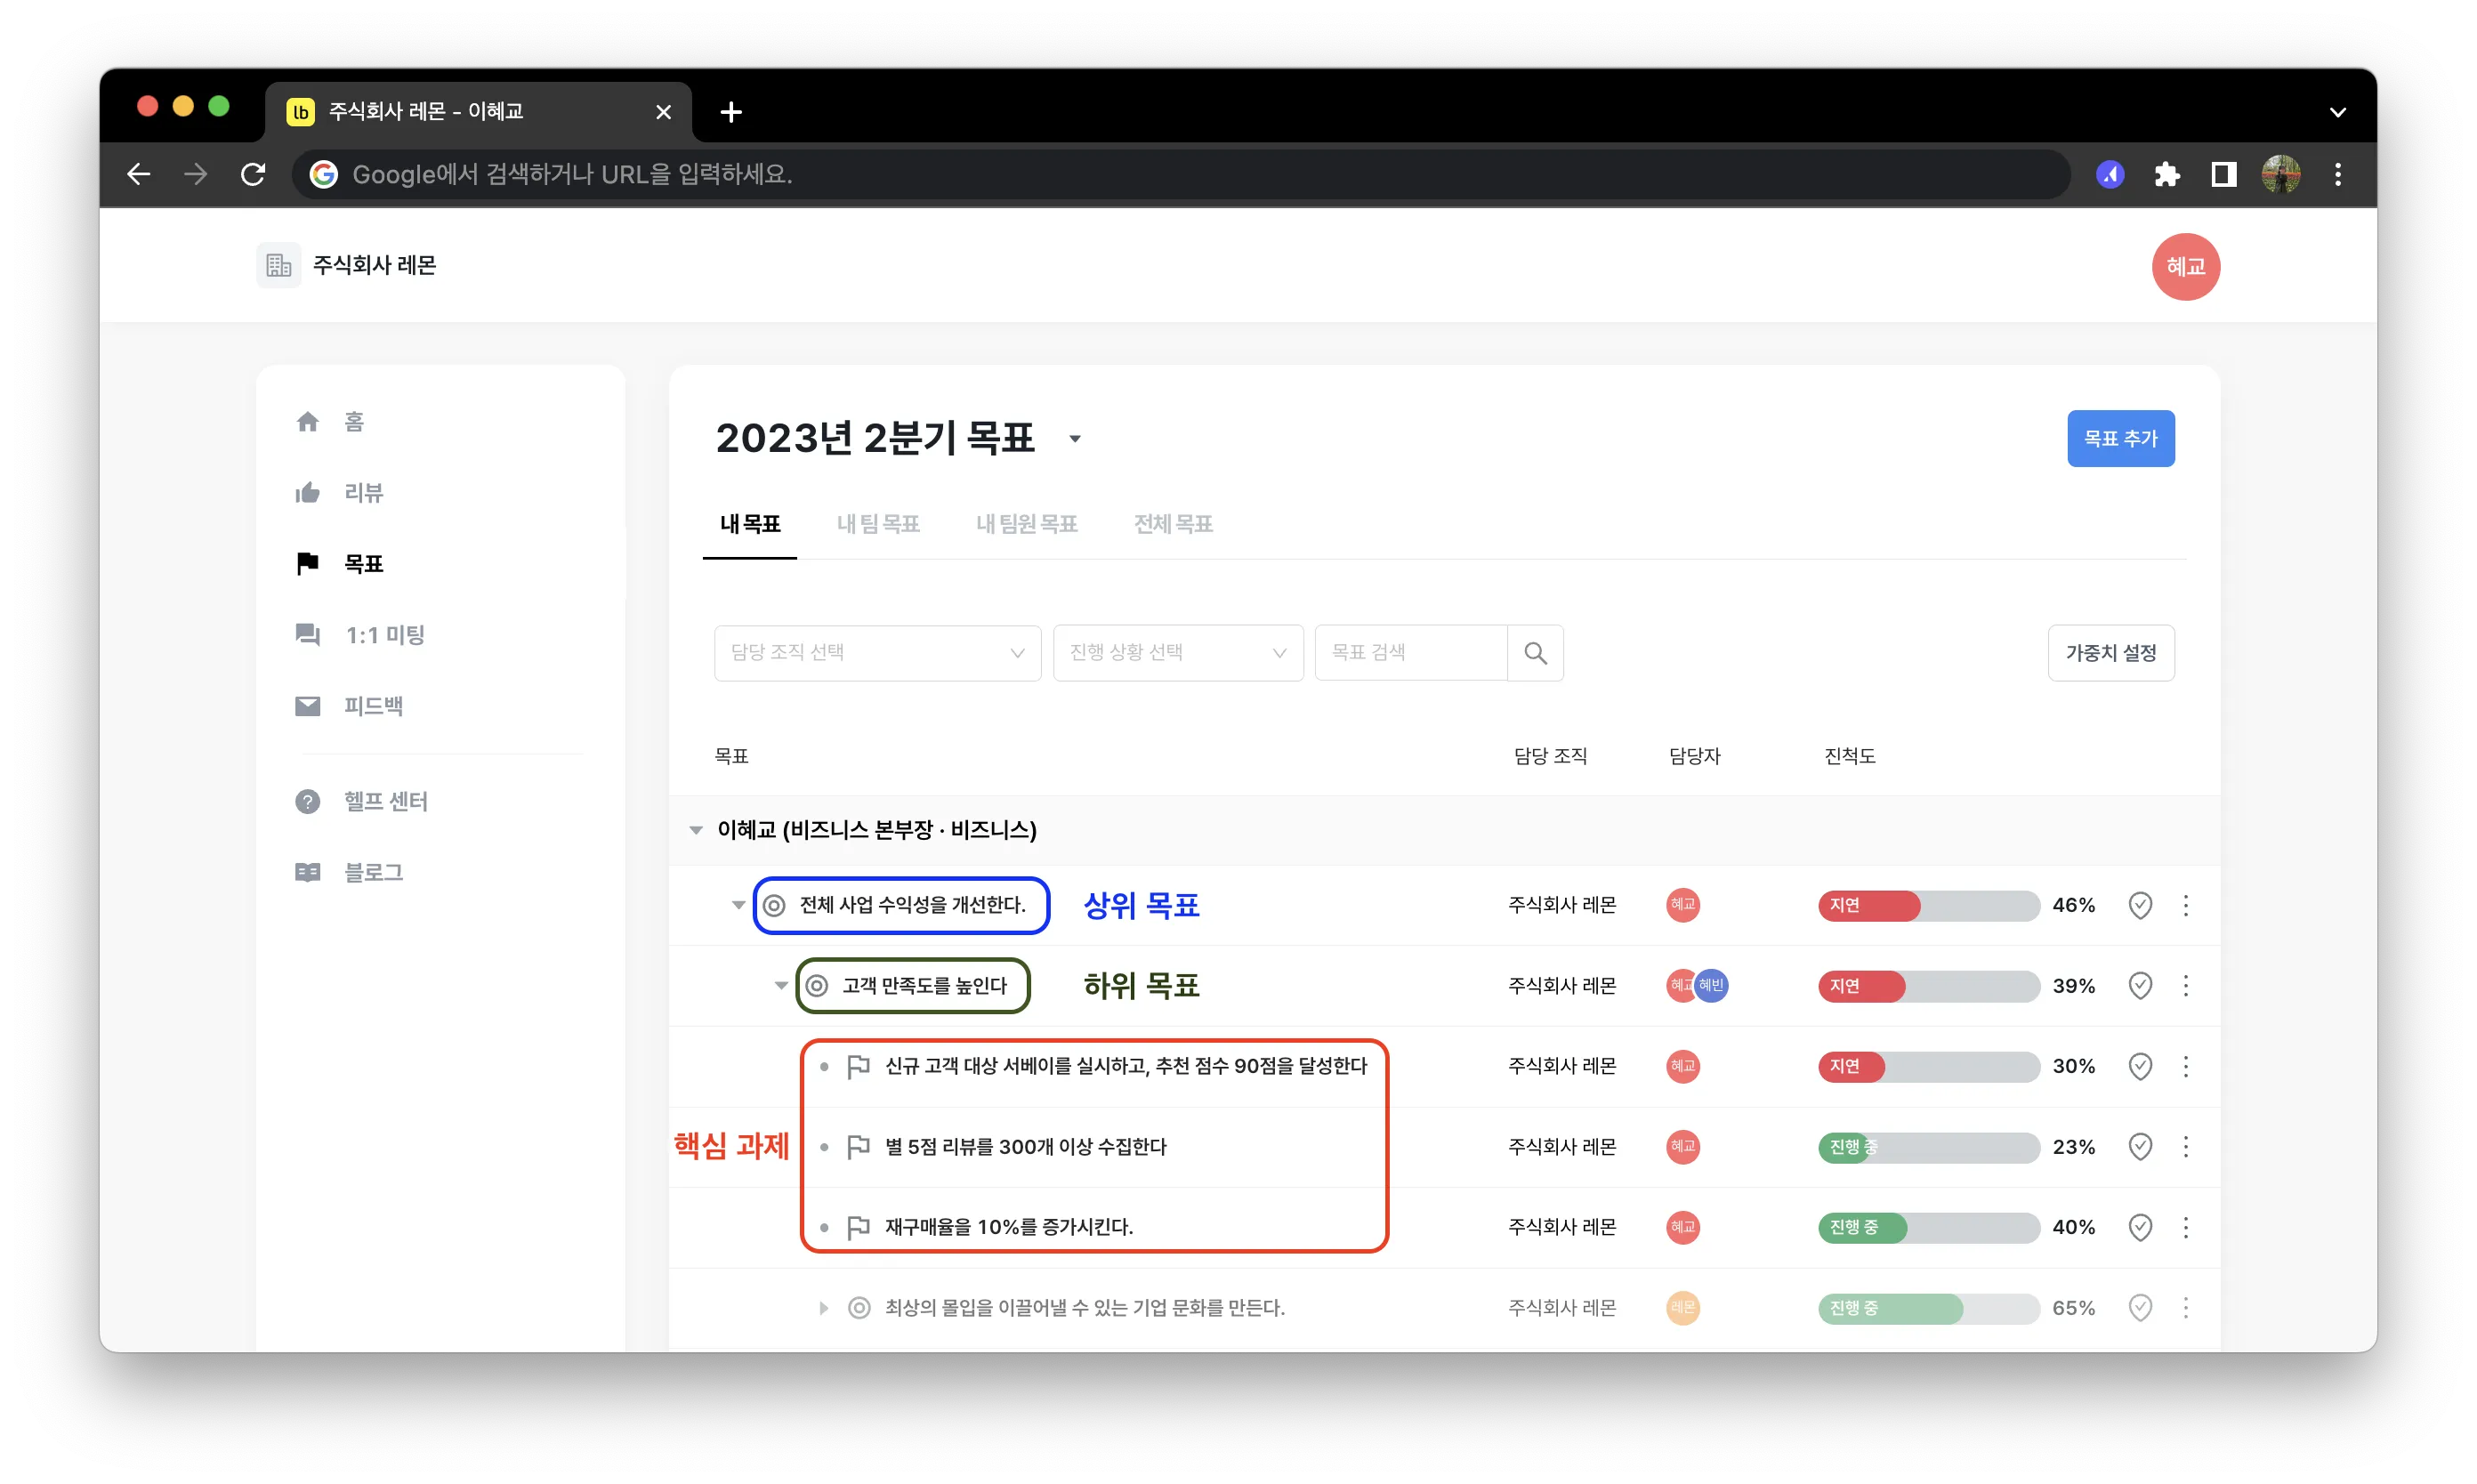
Task: Expand the 최상의 몰입 기업 문화 objective
Action: click(823, 1308)
